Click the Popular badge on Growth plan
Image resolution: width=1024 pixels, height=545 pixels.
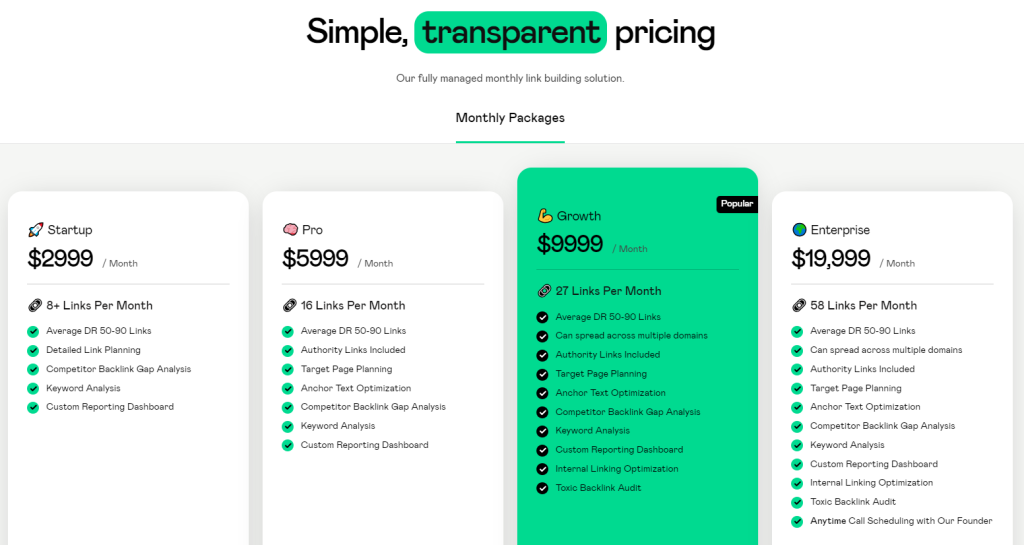pyautogui.click(x=736, y=204)
